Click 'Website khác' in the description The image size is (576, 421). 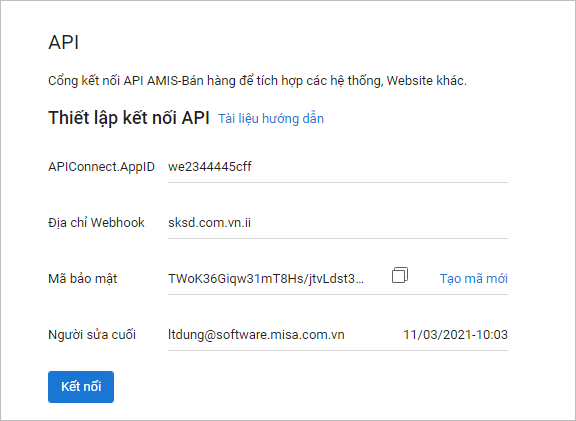pyautogui.click(x=426, y=80)
